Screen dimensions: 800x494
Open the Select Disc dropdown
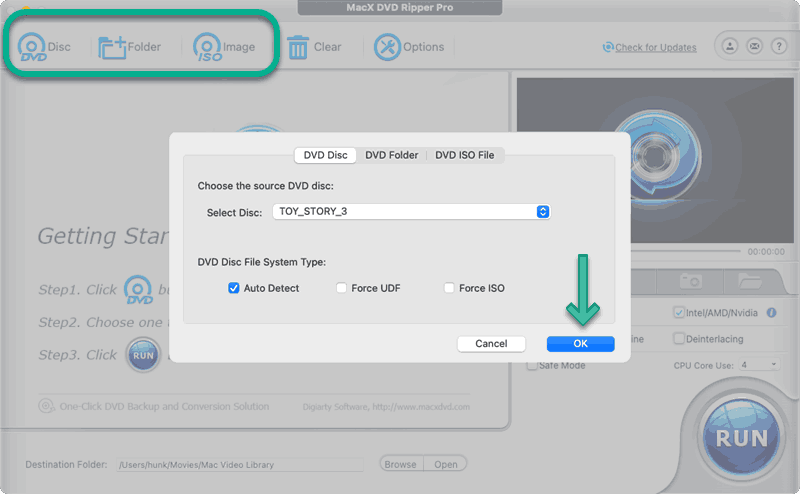point(411,211)
